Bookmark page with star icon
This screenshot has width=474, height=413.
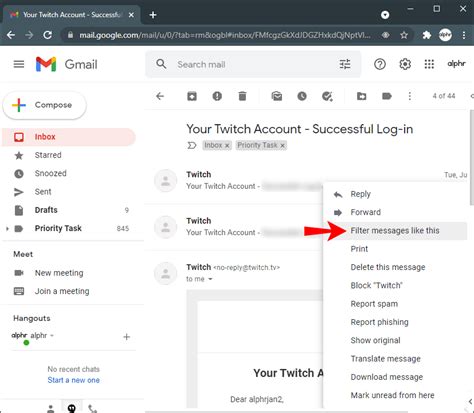click(404, 35)
